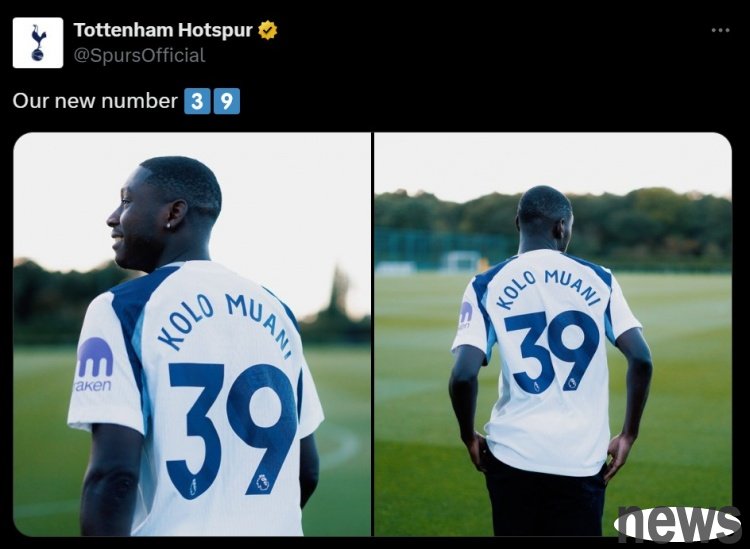Open the Tottenham Hotspur cockerel profile avatar
The image size is (750, 549).
click(x=38, y=43)
